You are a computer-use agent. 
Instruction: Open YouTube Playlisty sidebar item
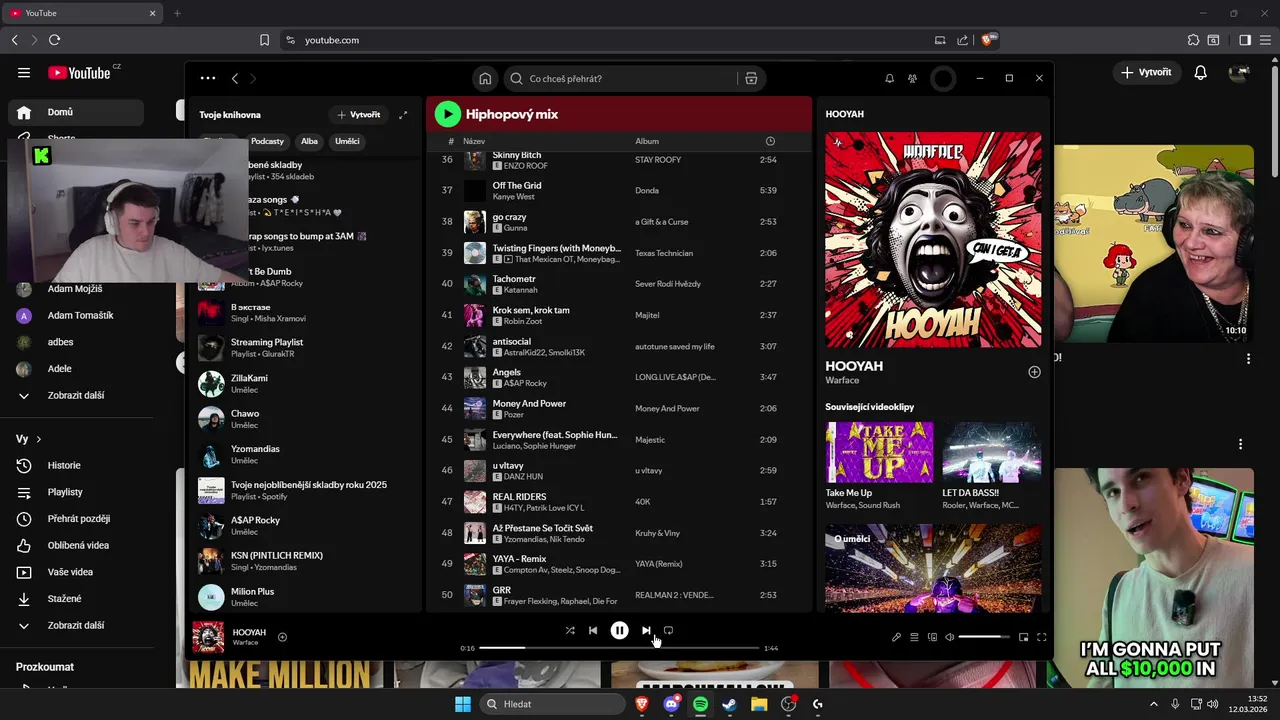tap(76, 492)
